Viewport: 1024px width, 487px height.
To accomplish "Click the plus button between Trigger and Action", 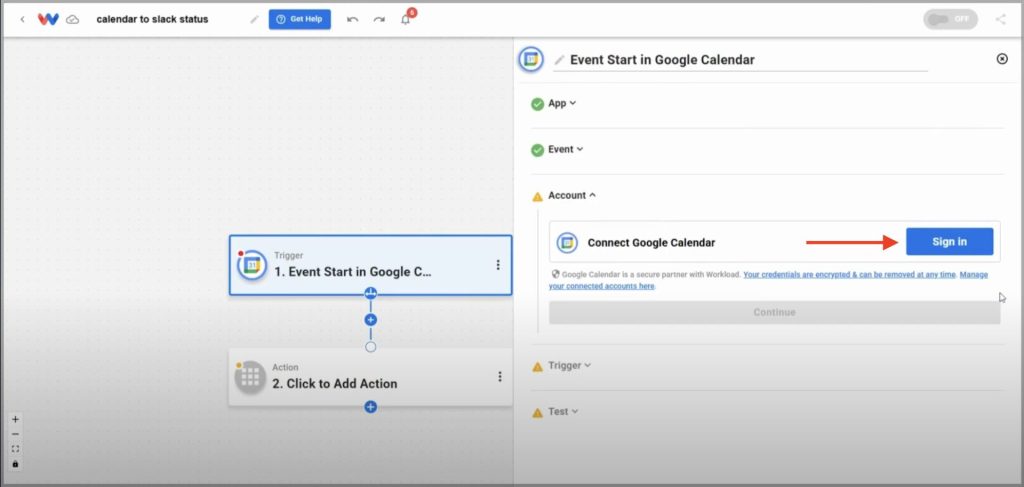I will [370, 320].
